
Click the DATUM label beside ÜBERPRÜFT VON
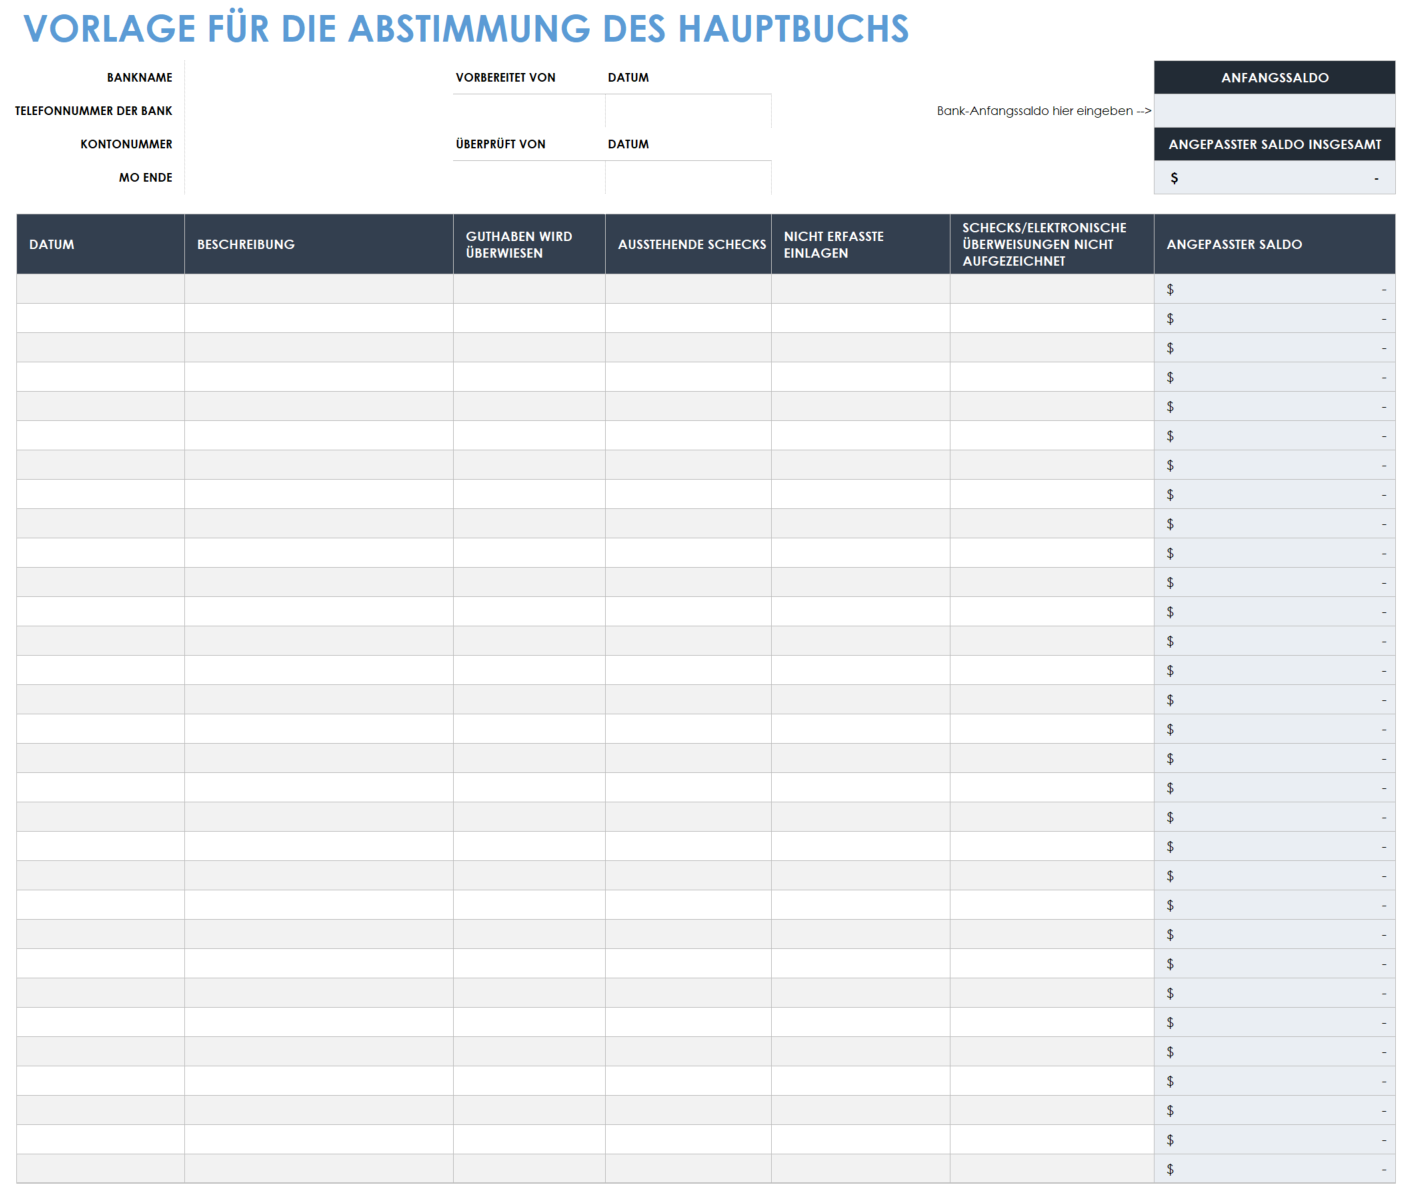click(629, 144)
